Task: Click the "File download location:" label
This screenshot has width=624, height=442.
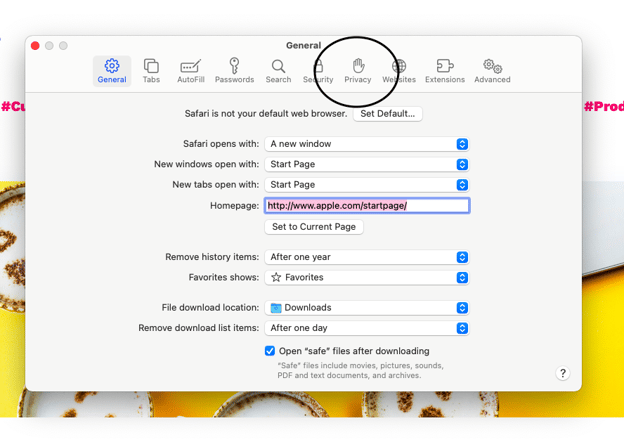Action: click(210, 308)
